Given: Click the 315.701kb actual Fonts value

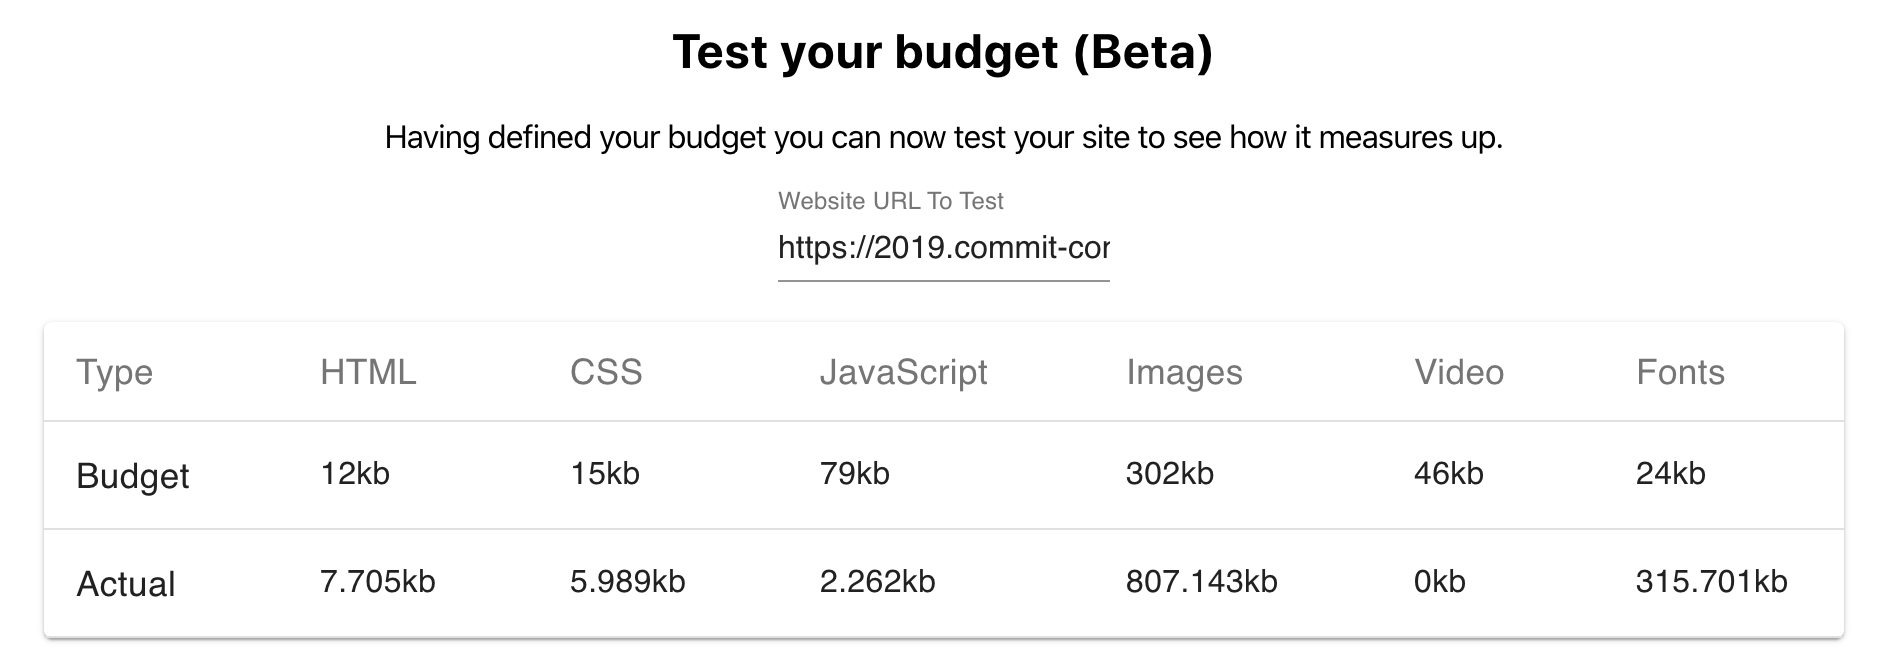Looking at the screenshot, I should tap(1712, 581).
